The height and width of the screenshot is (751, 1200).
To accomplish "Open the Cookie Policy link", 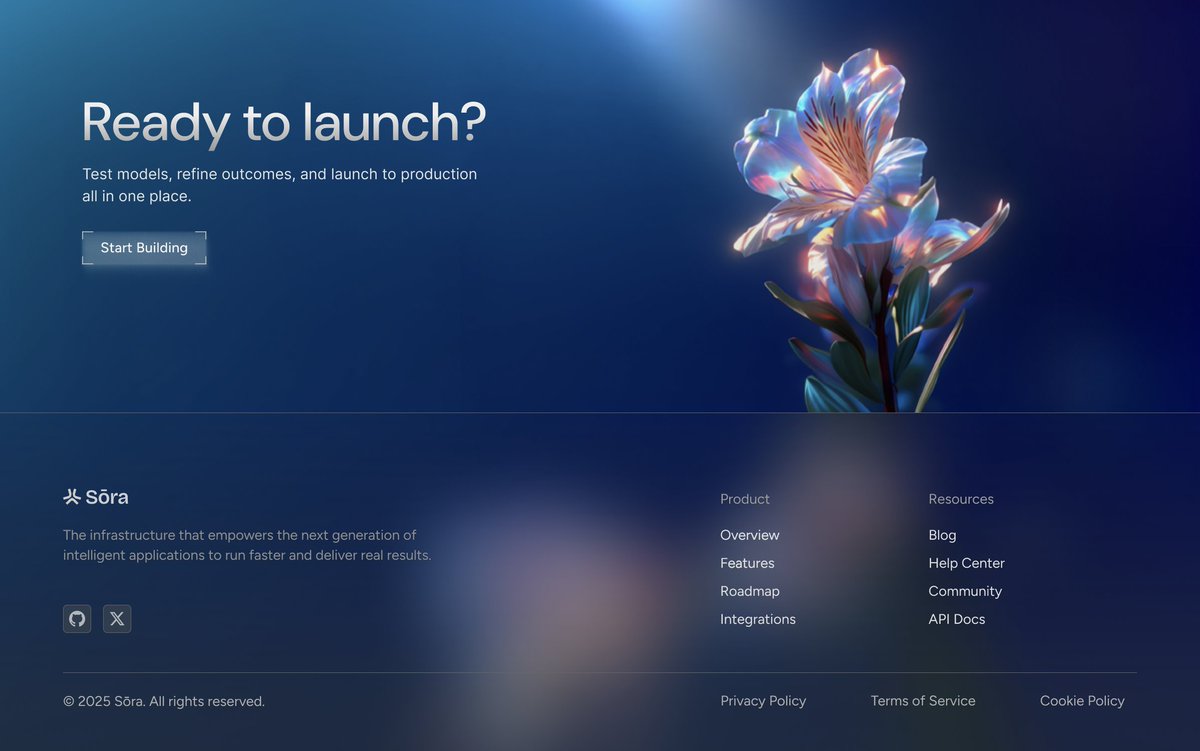I will pos(1082,700).
